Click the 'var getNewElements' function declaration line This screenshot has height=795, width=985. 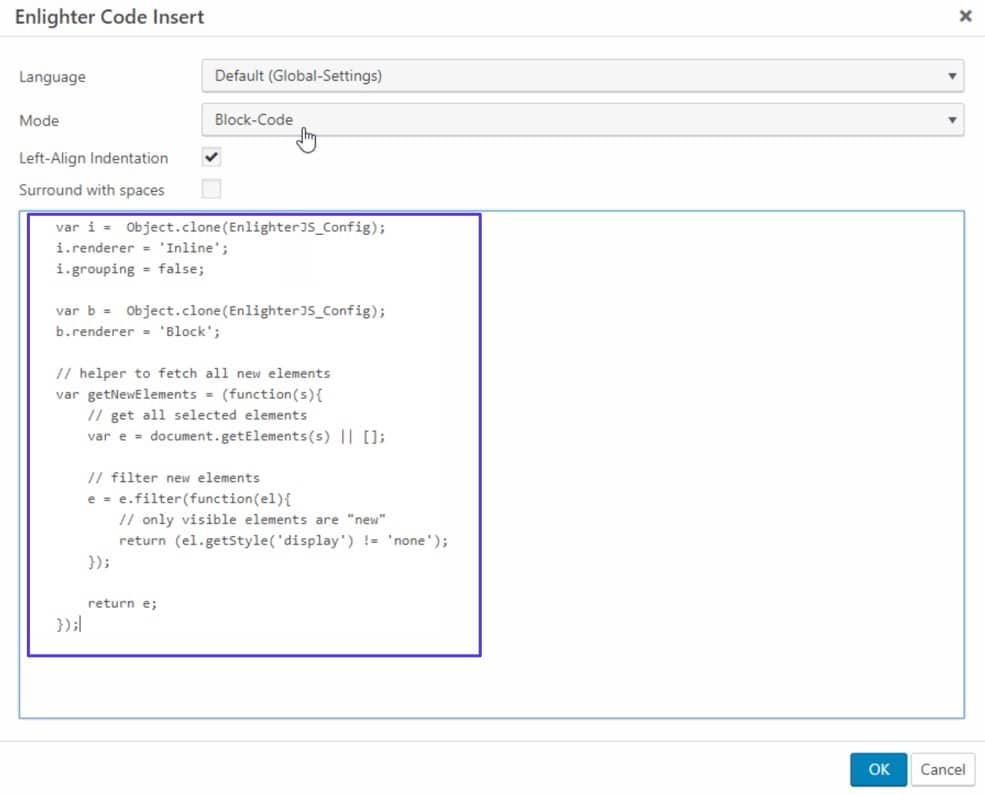189,394
